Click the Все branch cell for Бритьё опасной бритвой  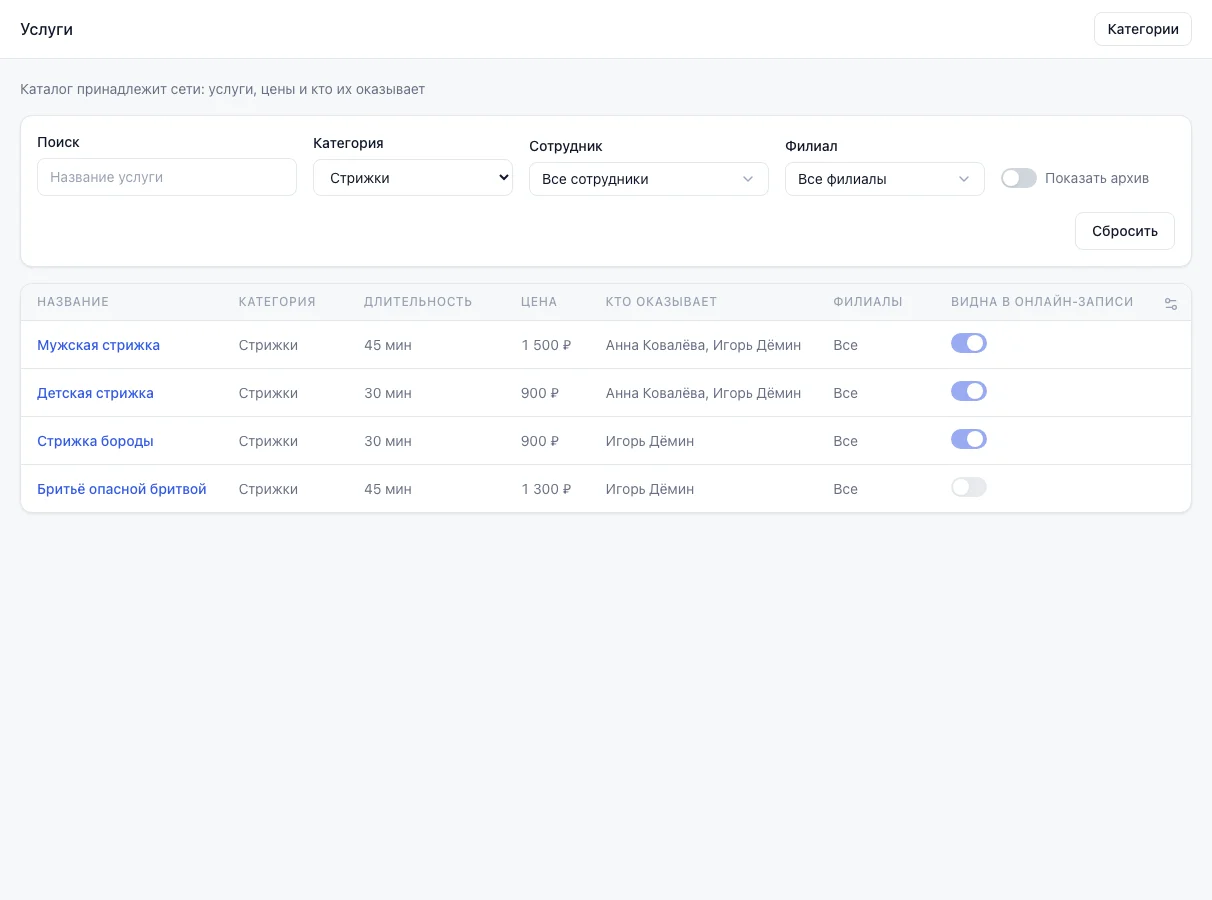[x=845, y=489]
